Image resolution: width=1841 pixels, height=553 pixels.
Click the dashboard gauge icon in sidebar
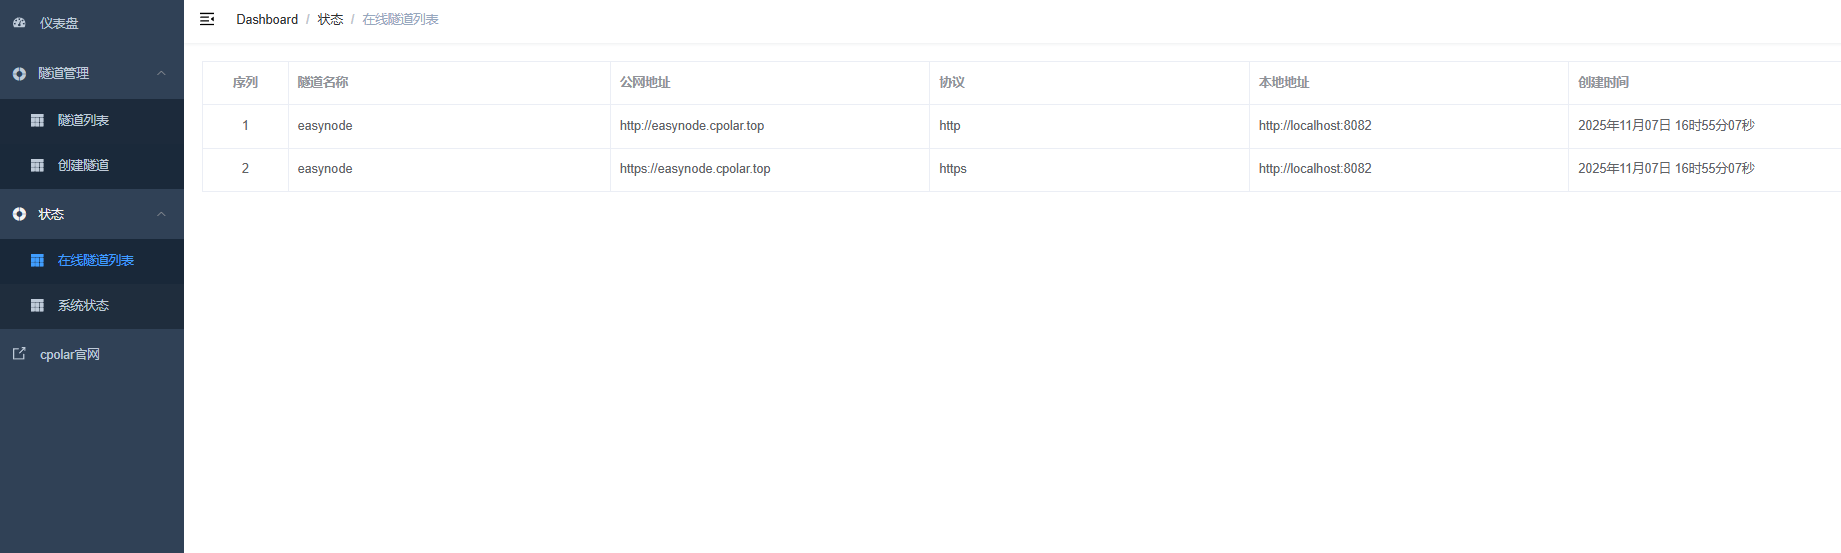click(x=19, y=23)
